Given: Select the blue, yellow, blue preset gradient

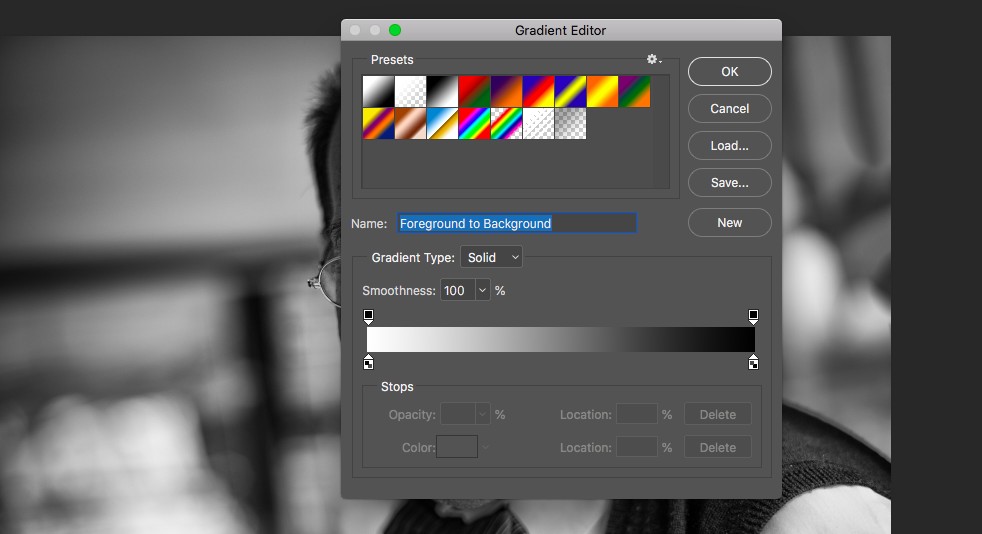Looking at the screenshot, I should 570,91.
